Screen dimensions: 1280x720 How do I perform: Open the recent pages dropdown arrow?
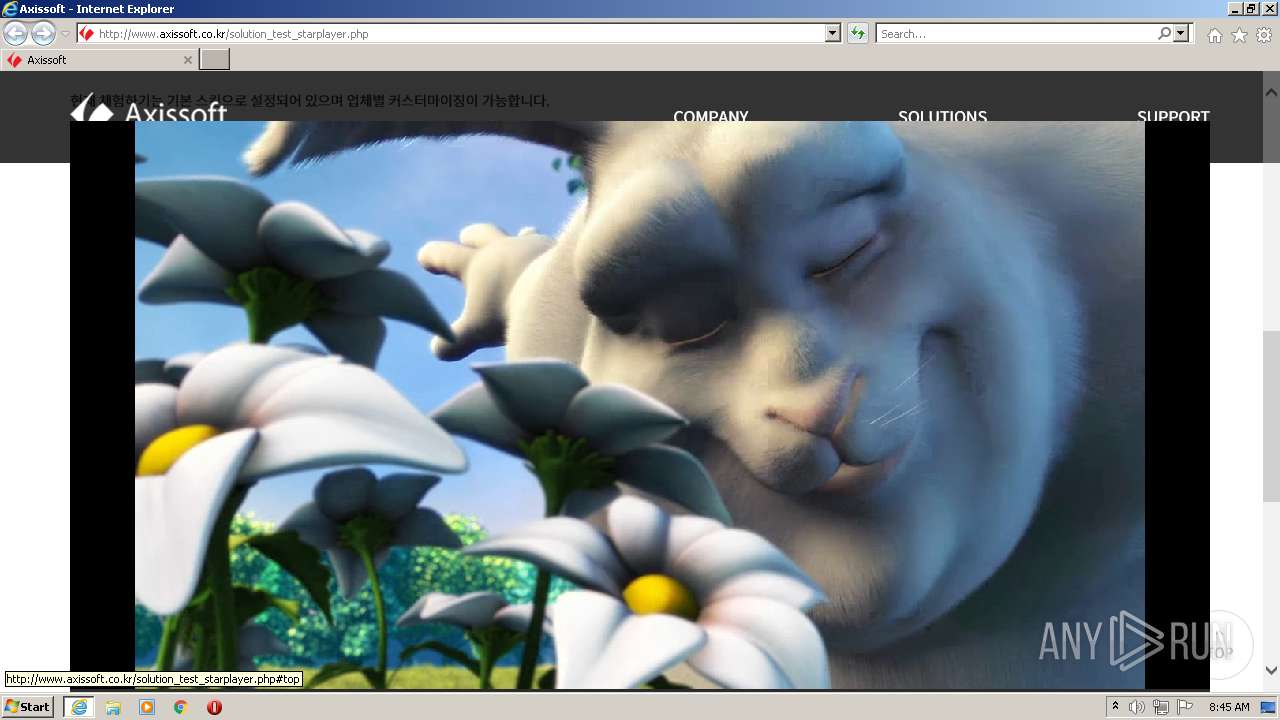click(65, 34)
